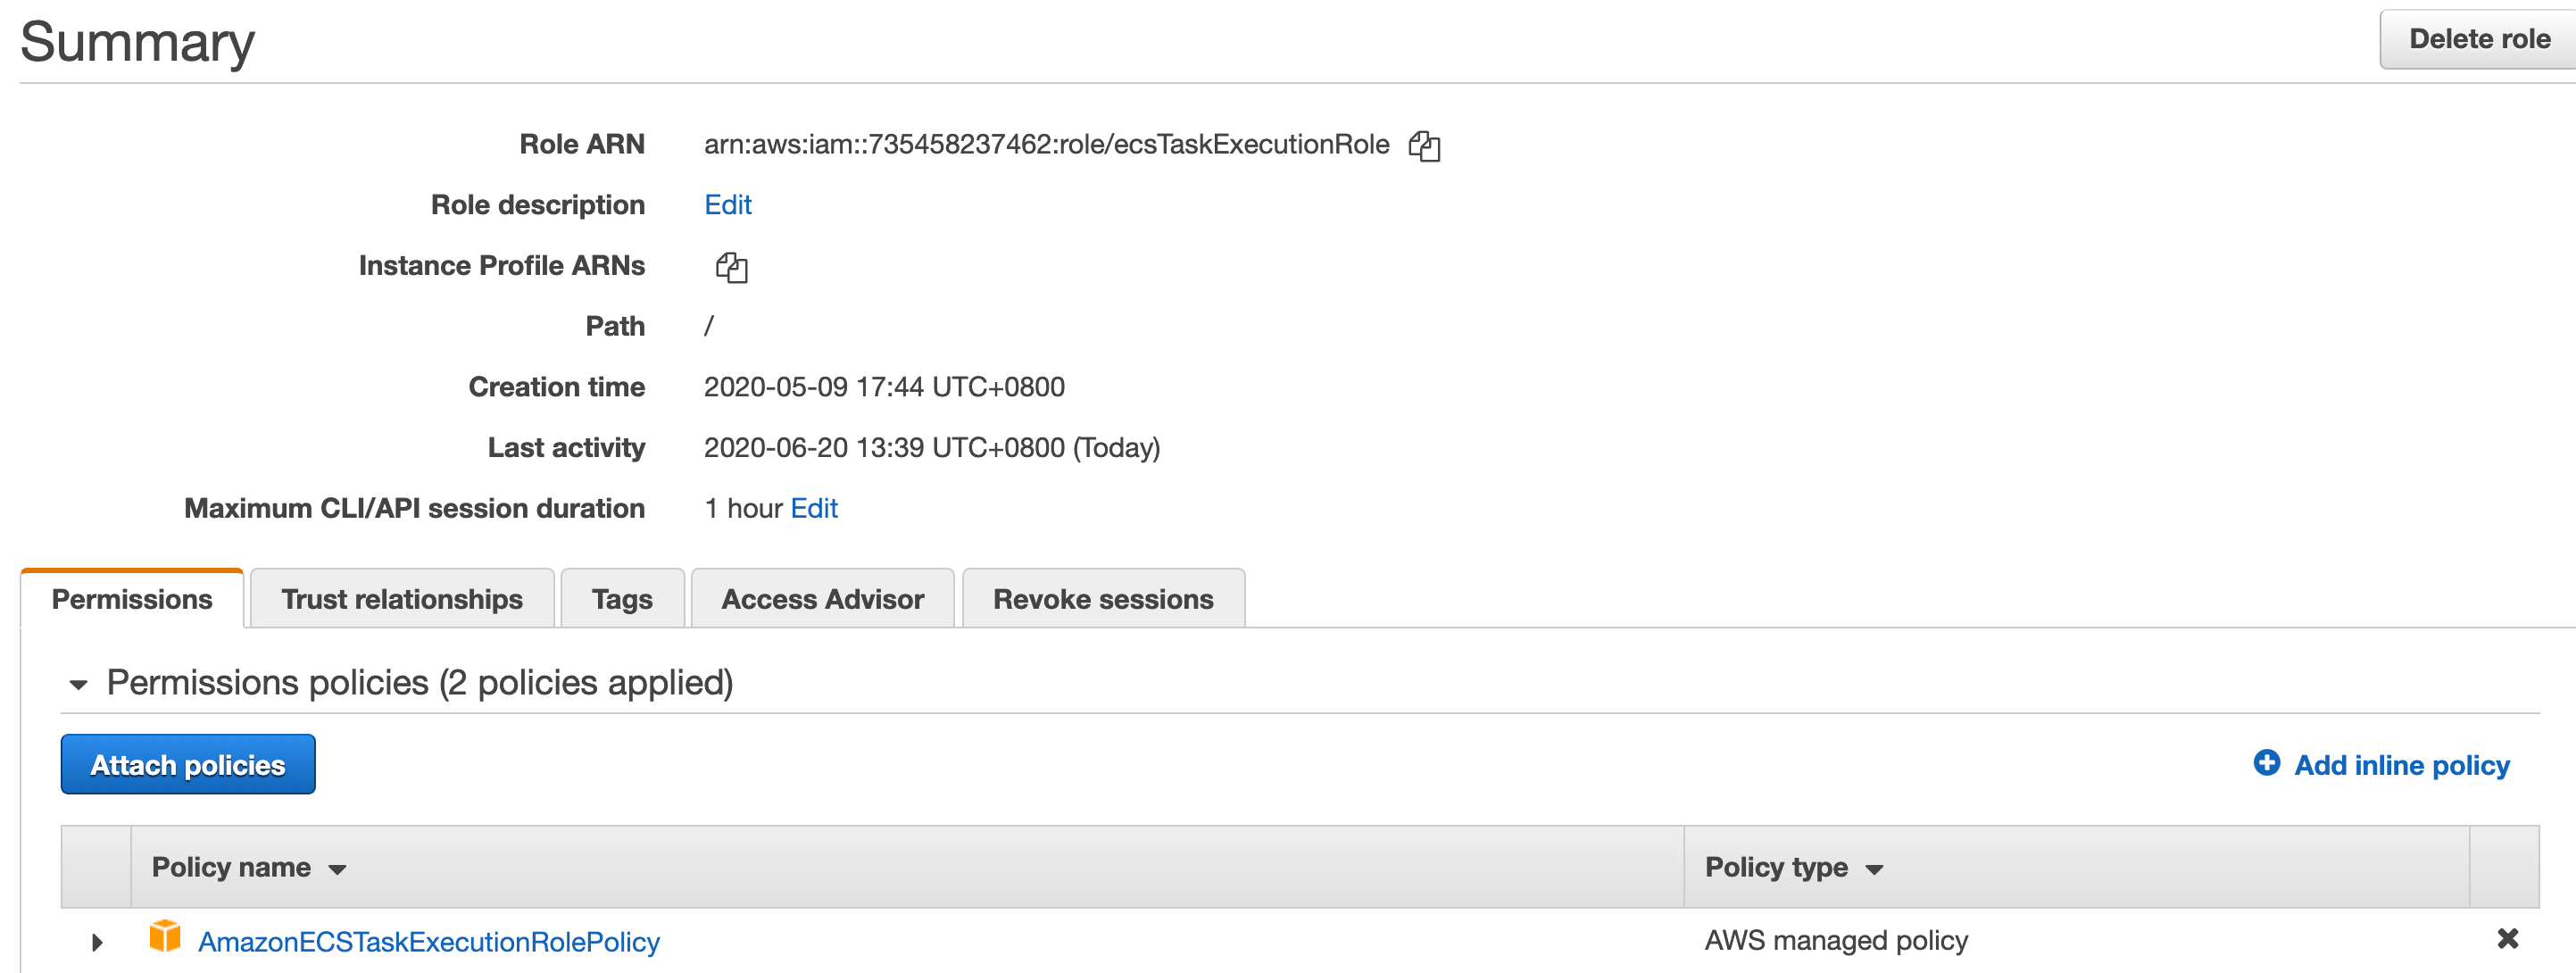
Task: Go to the Revoke sessions tab
Action: (x=1103, y=599)
